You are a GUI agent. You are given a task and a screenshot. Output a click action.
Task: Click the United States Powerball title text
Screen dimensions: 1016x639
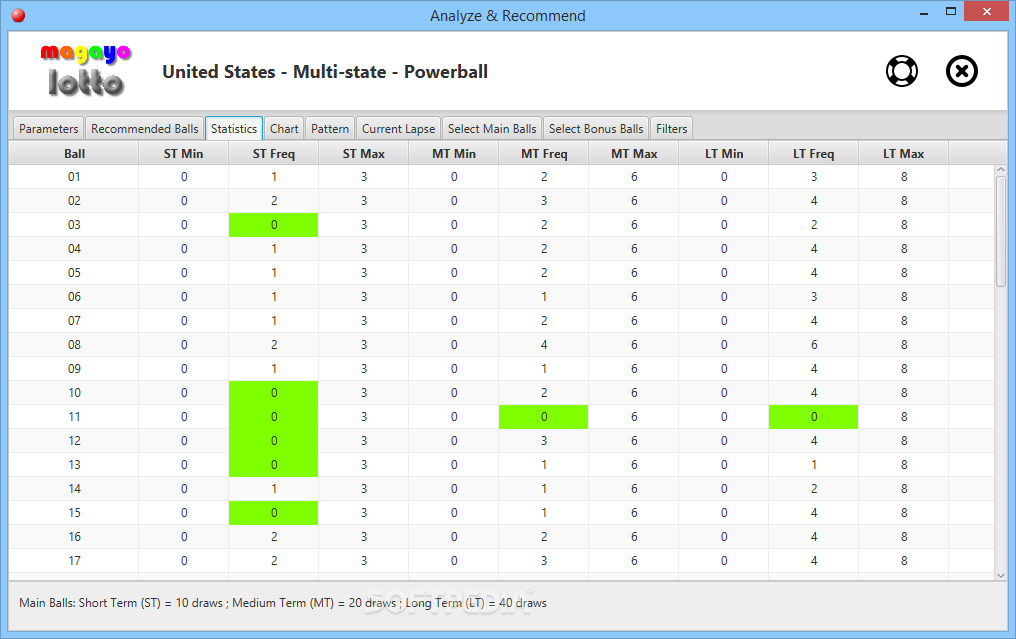(x=325, y=72)
